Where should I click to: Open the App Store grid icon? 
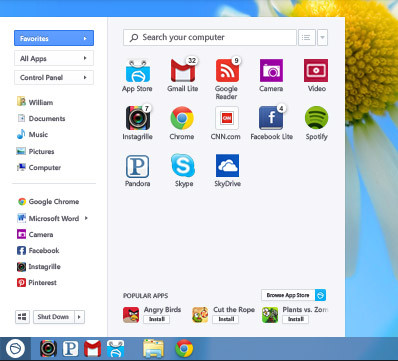(138, 71)
